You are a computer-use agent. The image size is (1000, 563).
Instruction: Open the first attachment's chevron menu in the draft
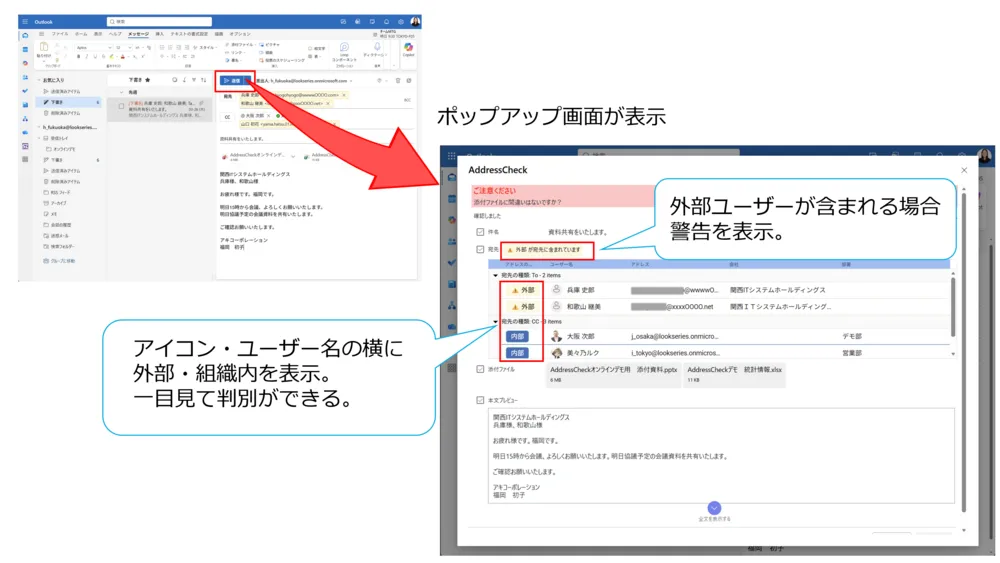pyautogui.click(x=293, y=156)
